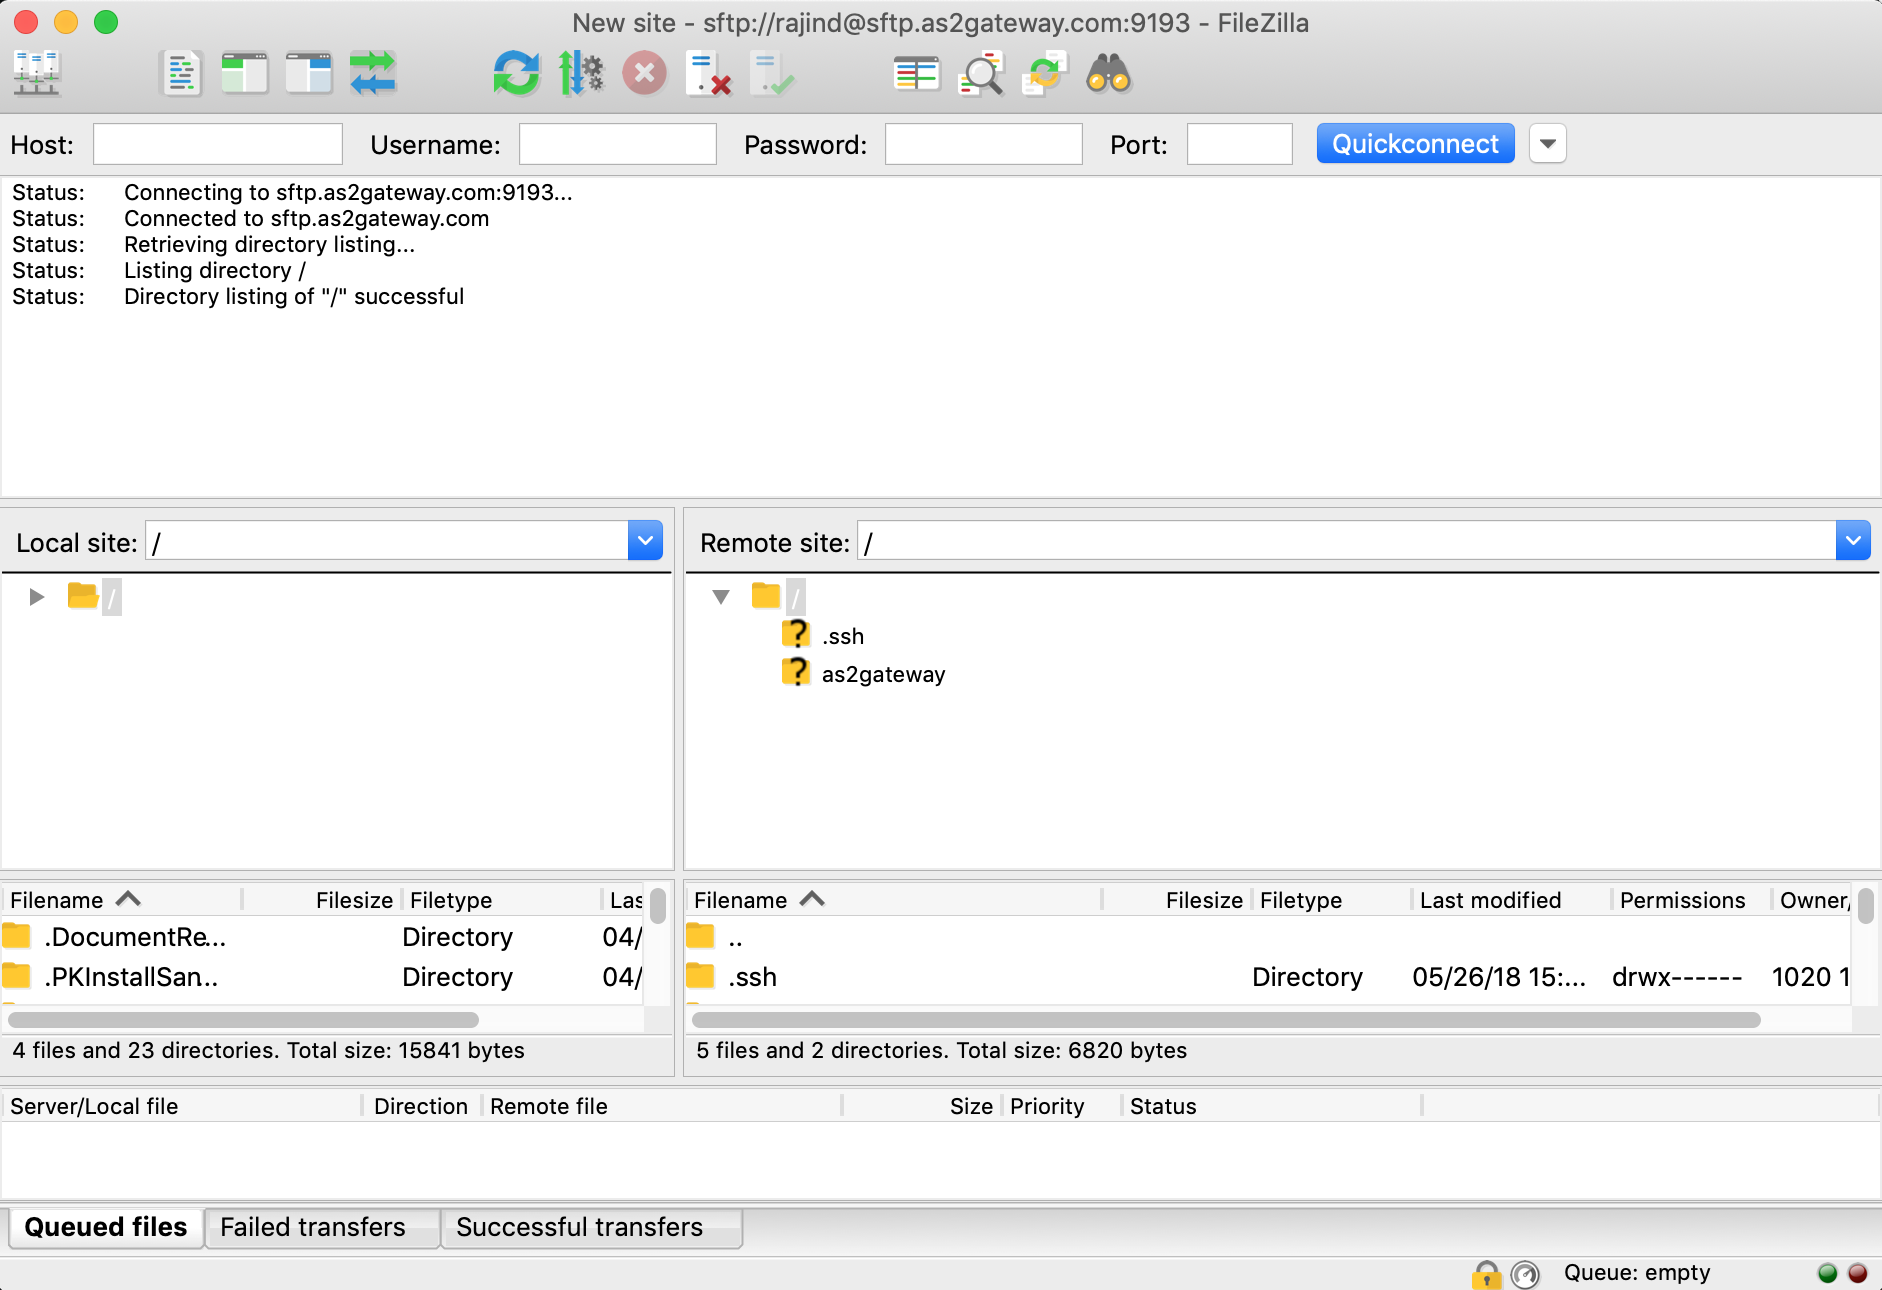Sort local files by Filesize column
The width and height of the screenshot is (1882, 1290).
click(x=322, y=900)
